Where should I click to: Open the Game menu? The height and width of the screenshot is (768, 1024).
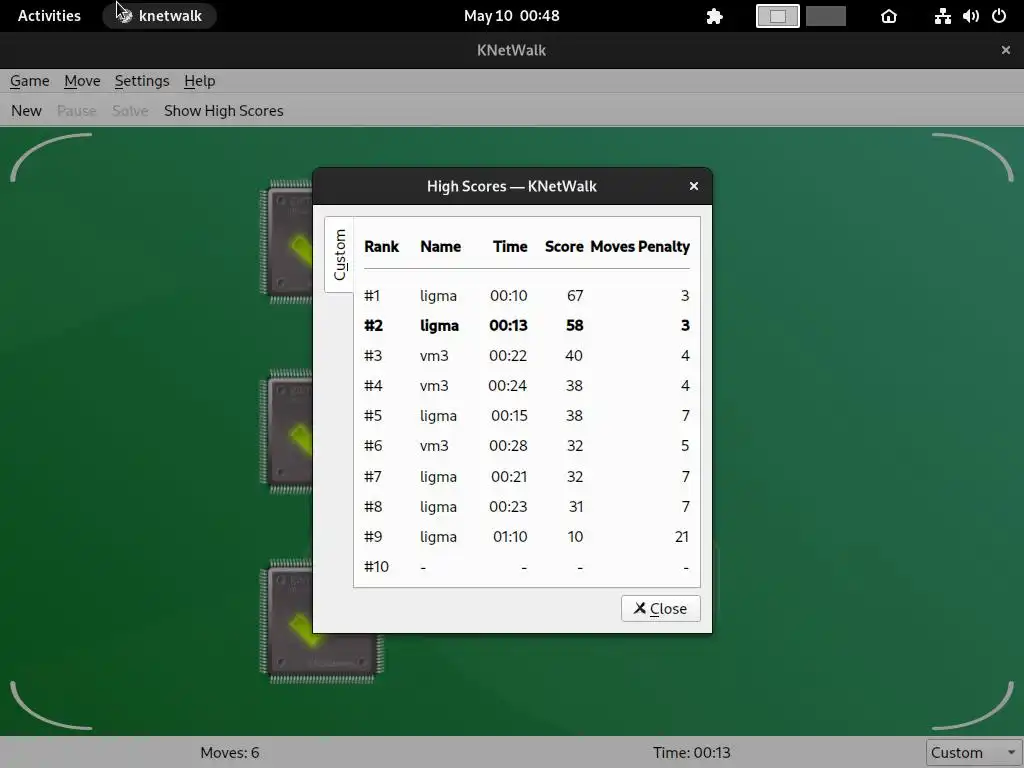click(x=29, y=81)
